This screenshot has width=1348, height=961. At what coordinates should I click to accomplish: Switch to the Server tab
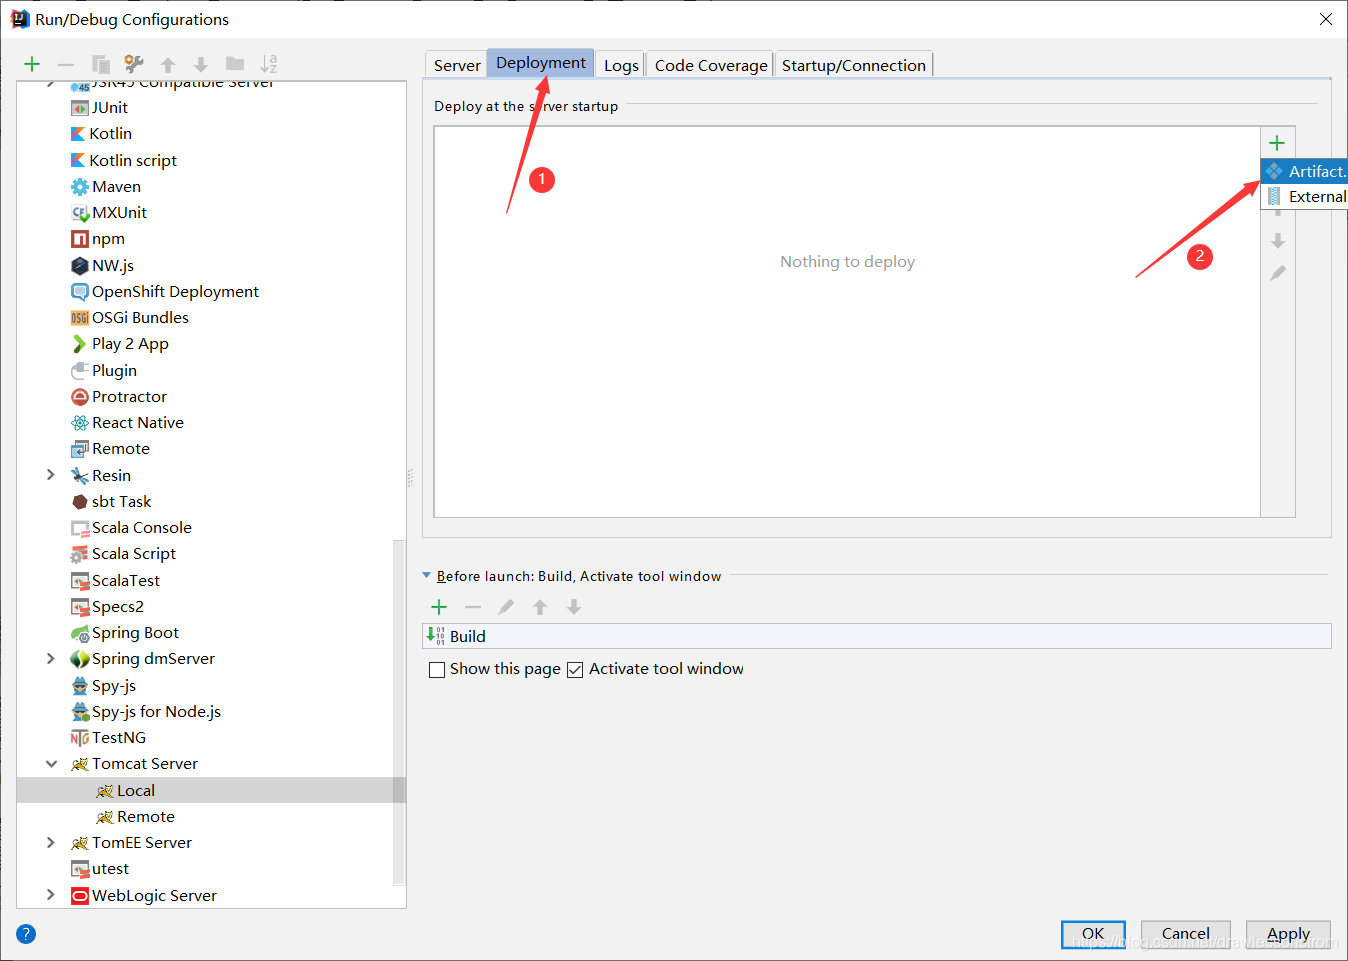457,65
